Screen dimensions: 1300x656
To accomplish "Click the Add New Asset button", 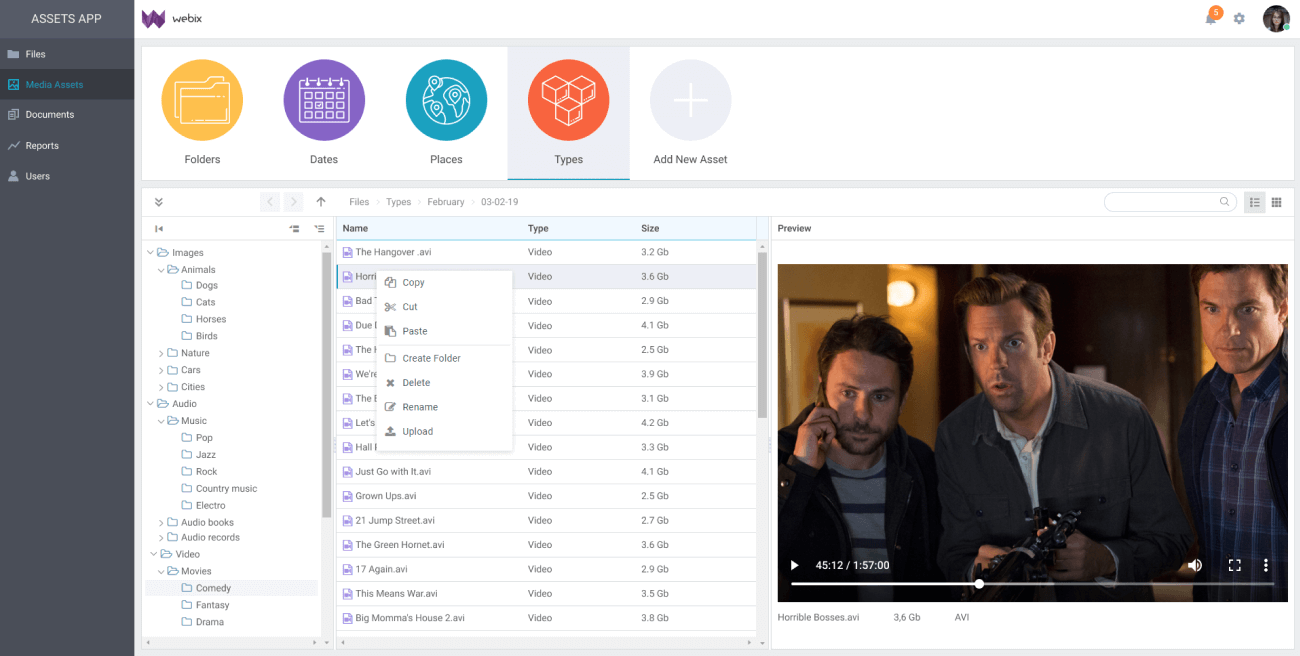I will 690,113.
